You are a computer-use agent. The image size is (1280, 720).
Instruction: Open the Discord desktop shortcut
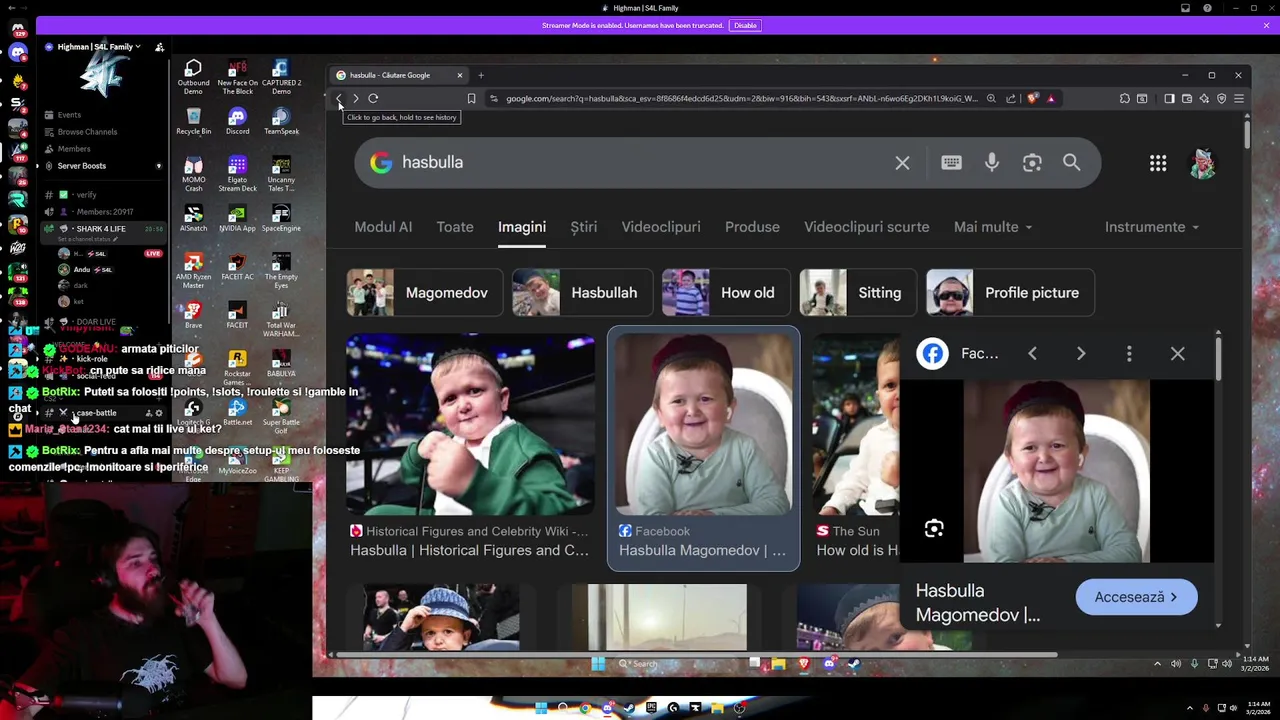[x=237, y=122]
